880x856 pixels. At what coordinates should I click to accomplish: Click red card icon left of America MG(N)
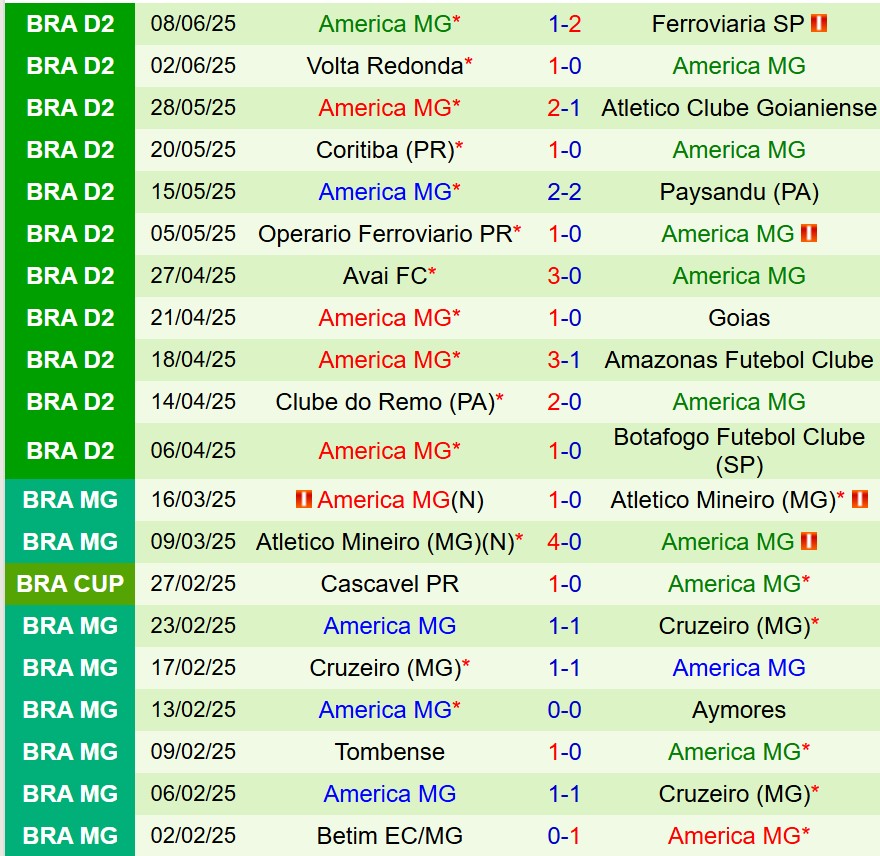[x=304, y=499]
